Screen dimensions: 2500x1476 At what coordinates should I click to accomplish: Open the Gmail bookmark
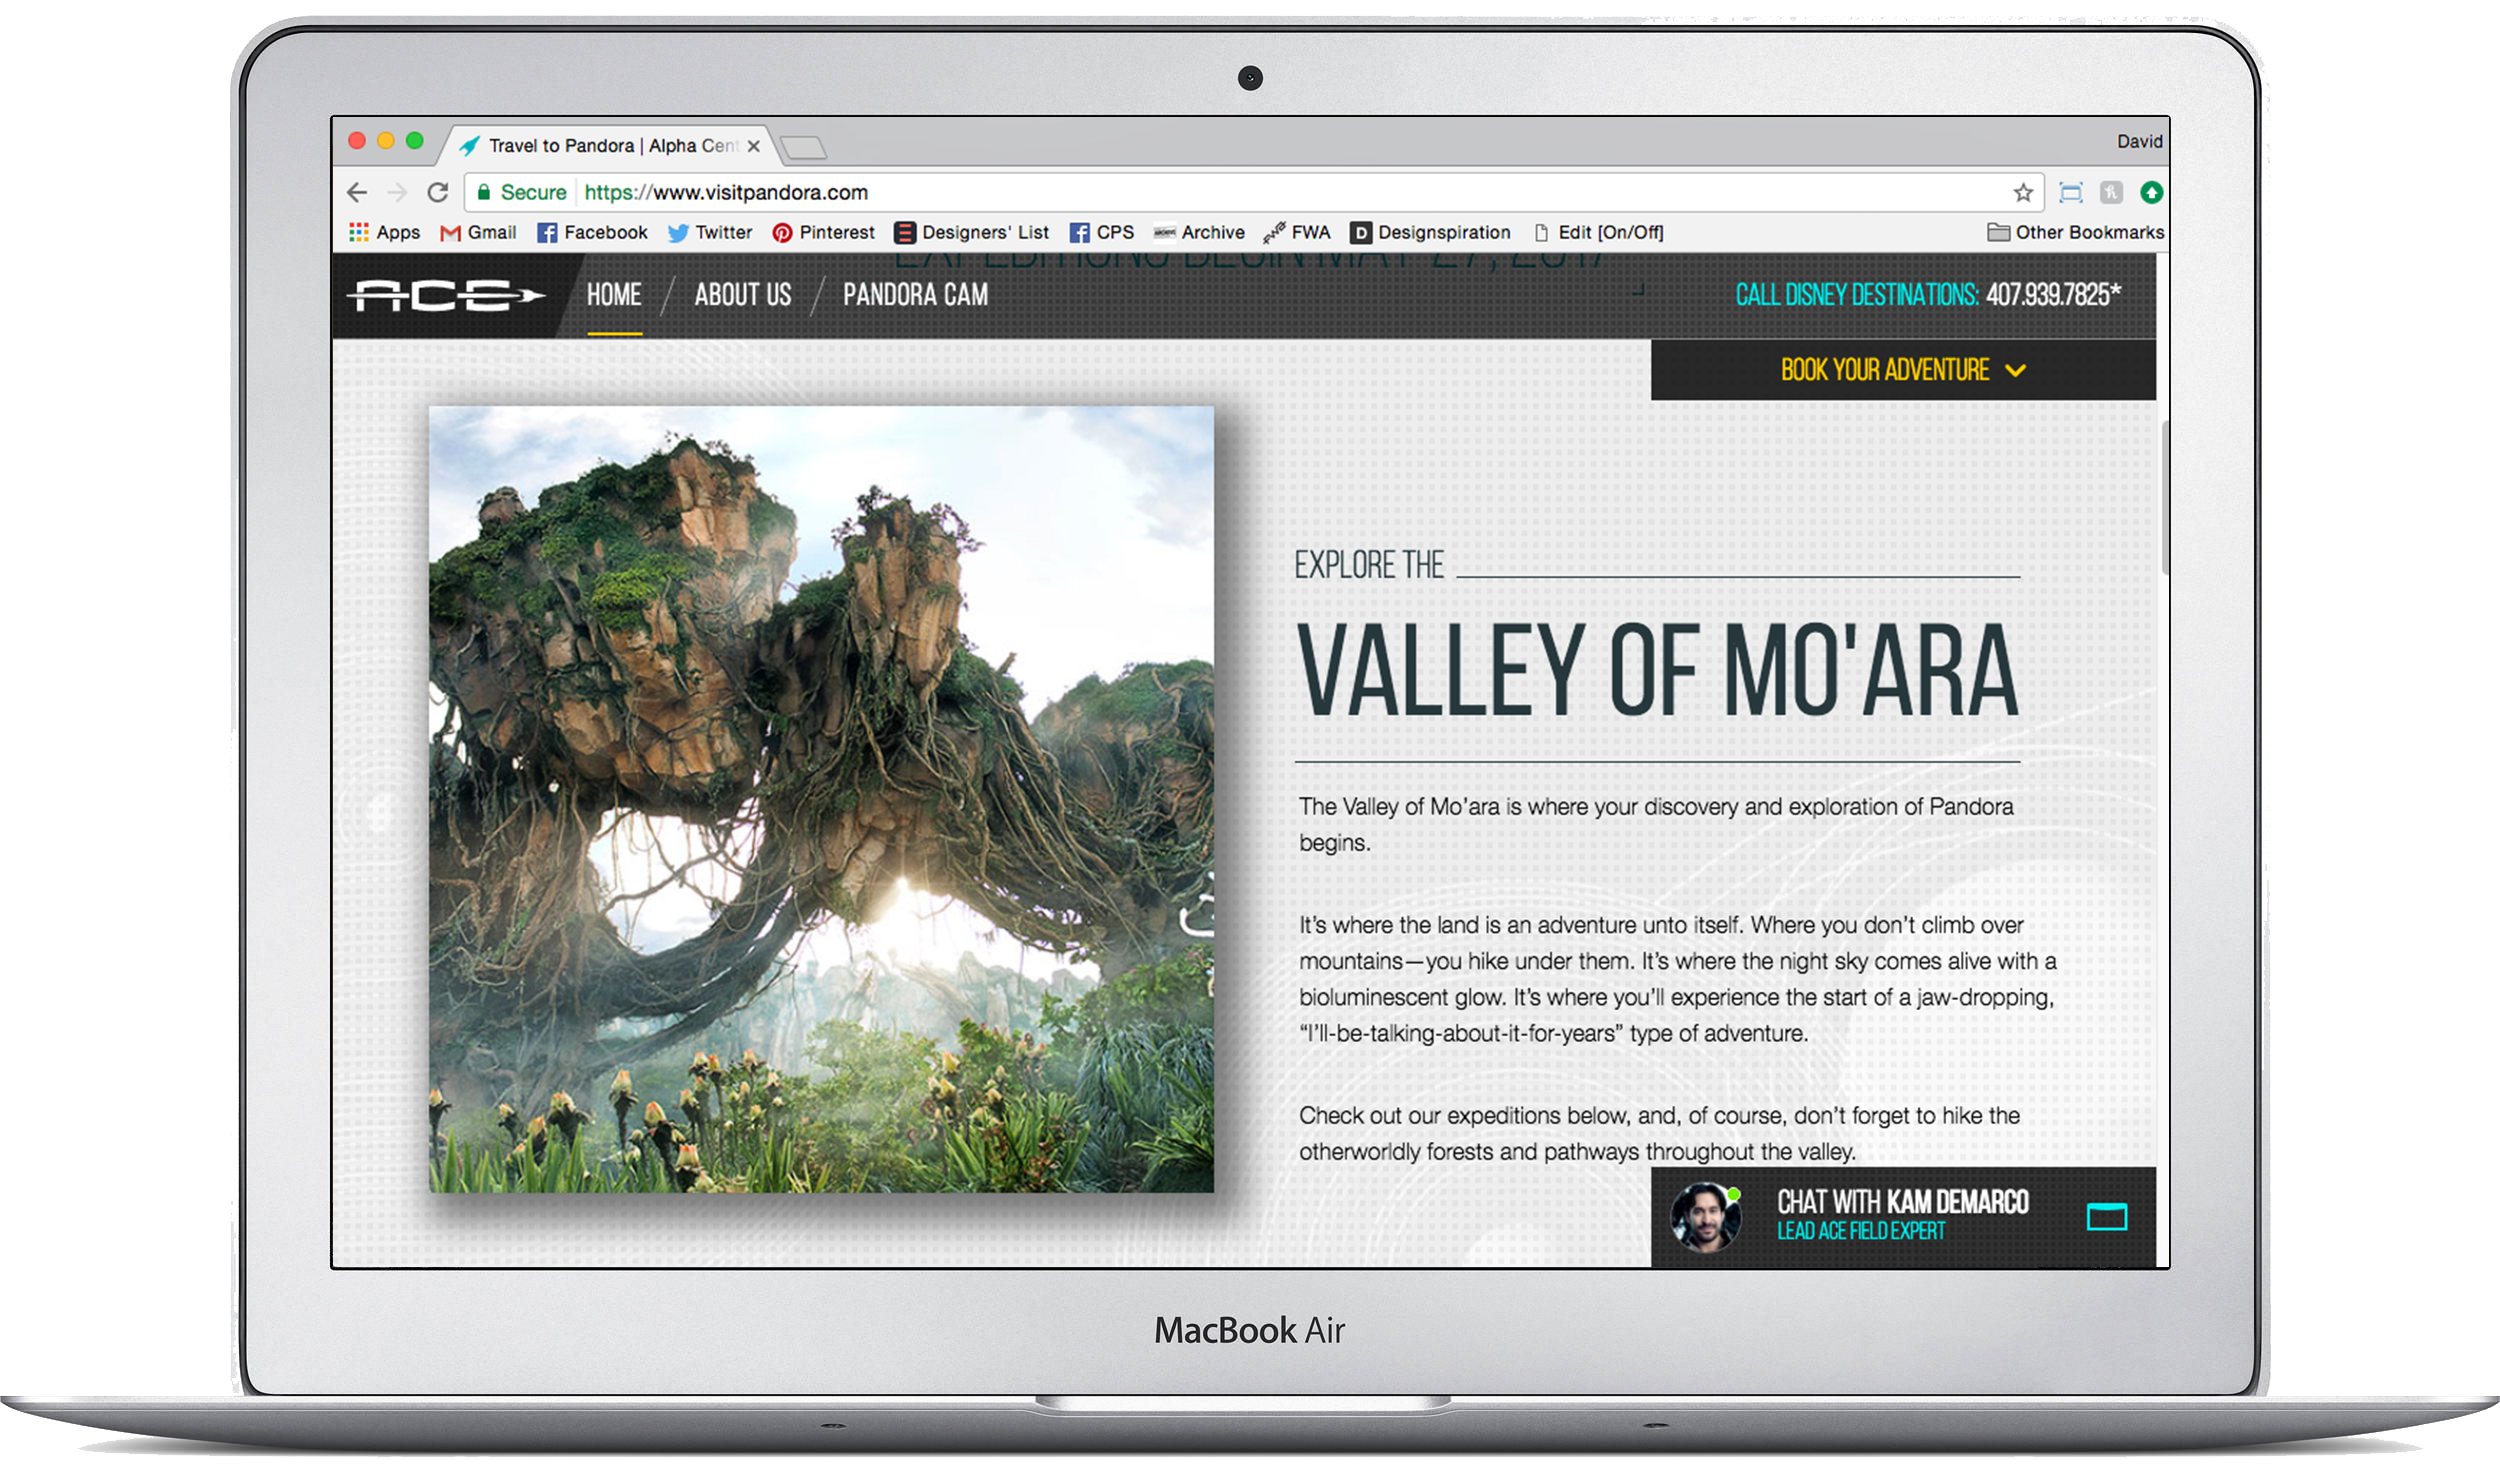478,232
